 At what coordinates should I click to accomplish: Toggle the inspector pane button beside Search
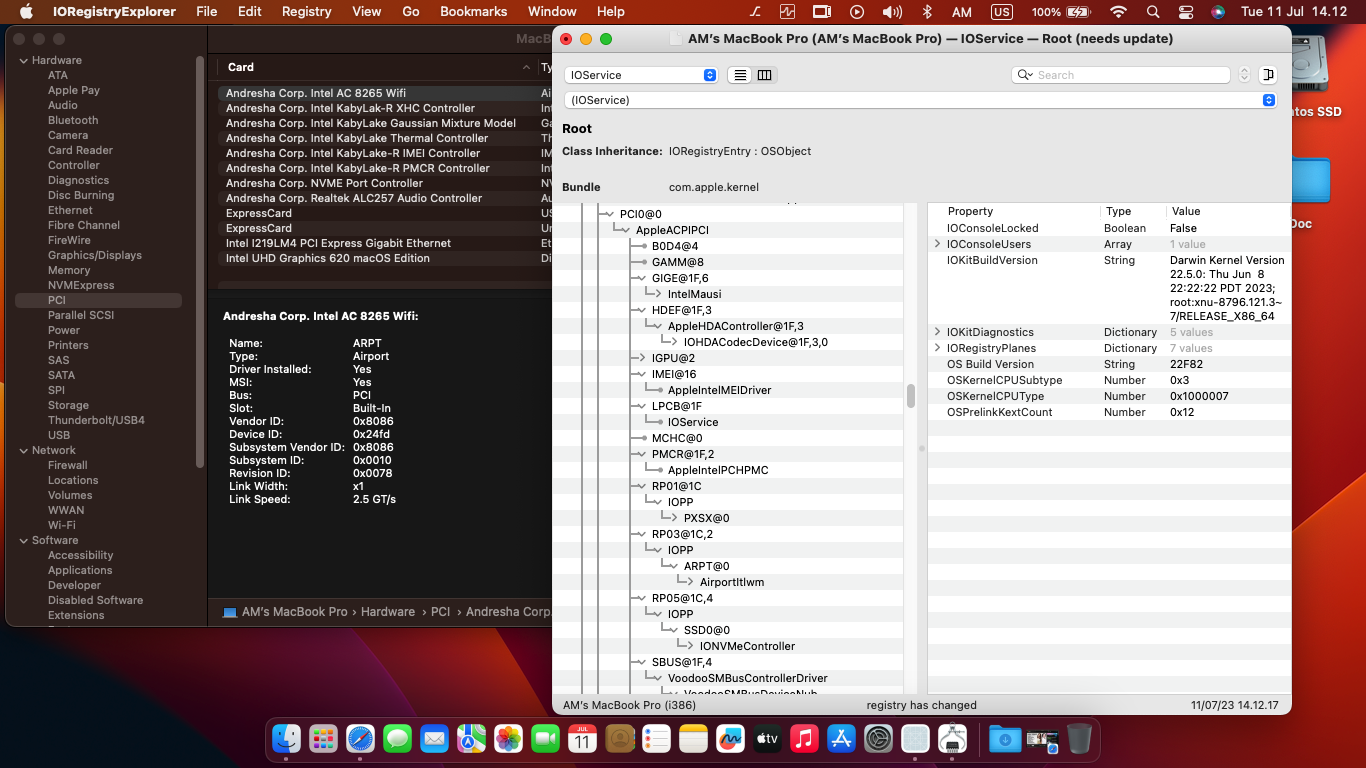(1268, 75)
